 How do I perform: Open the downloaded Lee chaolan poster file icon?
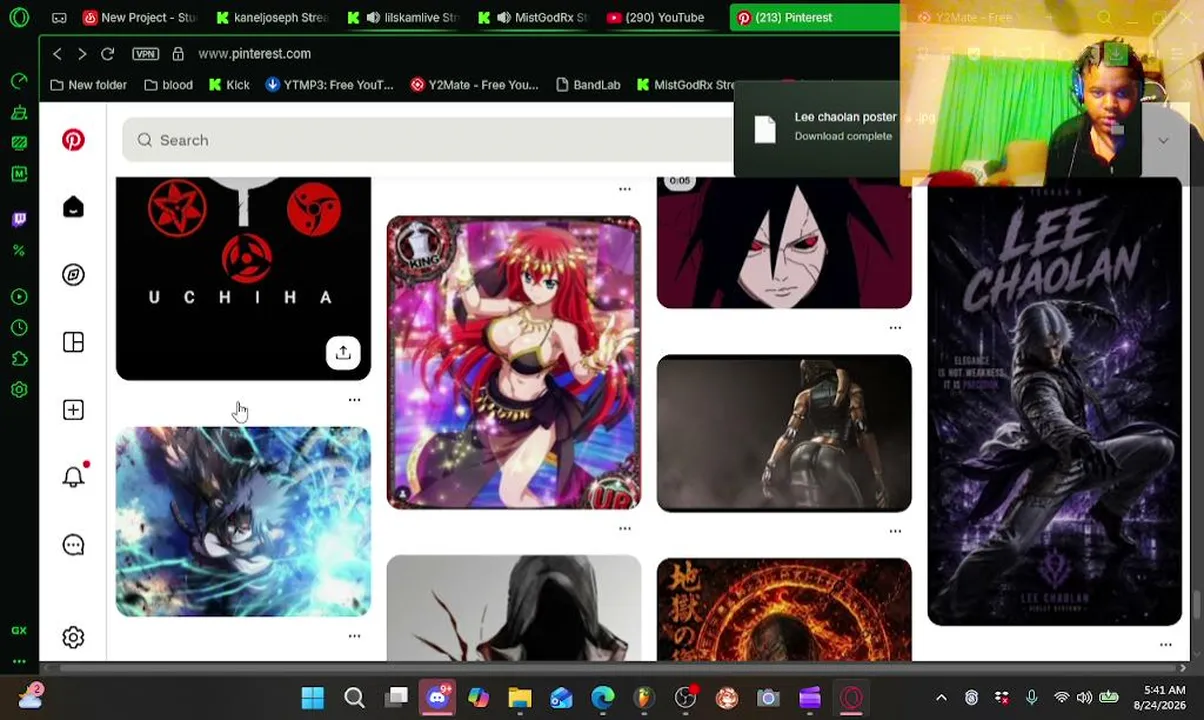coord(765,127)
